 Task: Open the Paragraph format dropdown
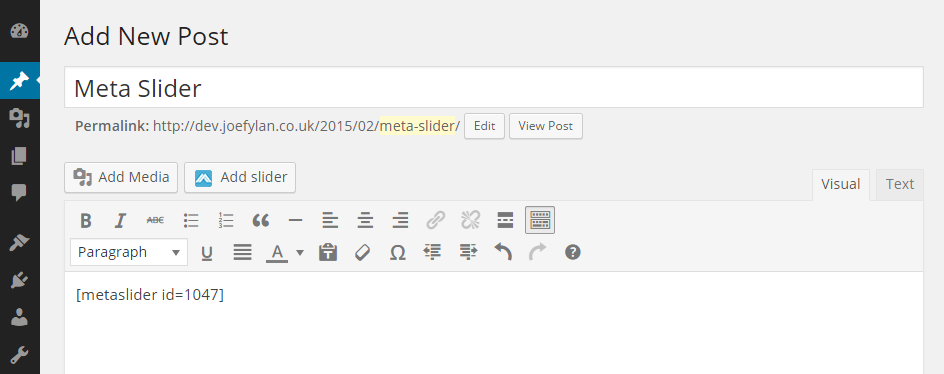pos(129,252)
